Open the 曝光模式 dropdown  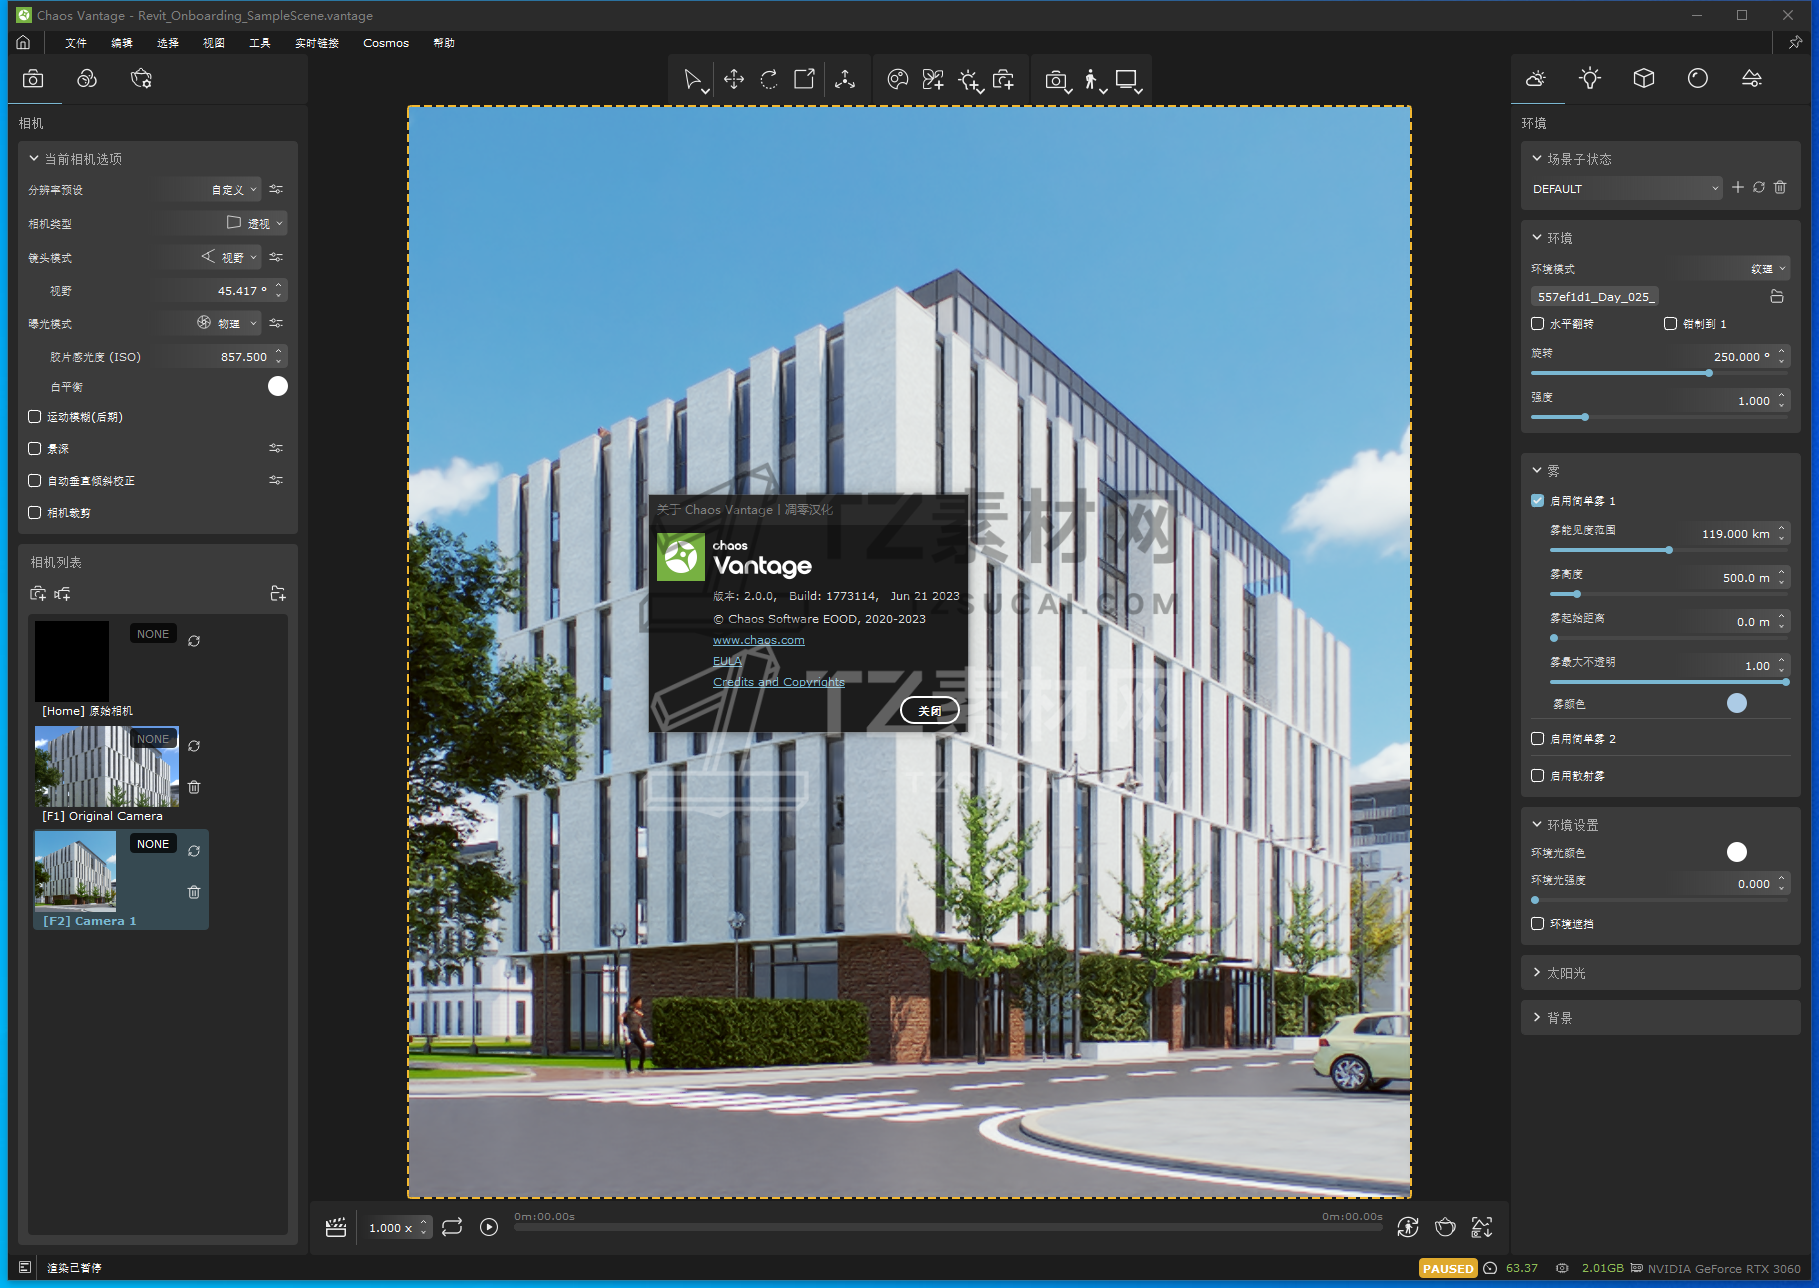coord(208,323)
